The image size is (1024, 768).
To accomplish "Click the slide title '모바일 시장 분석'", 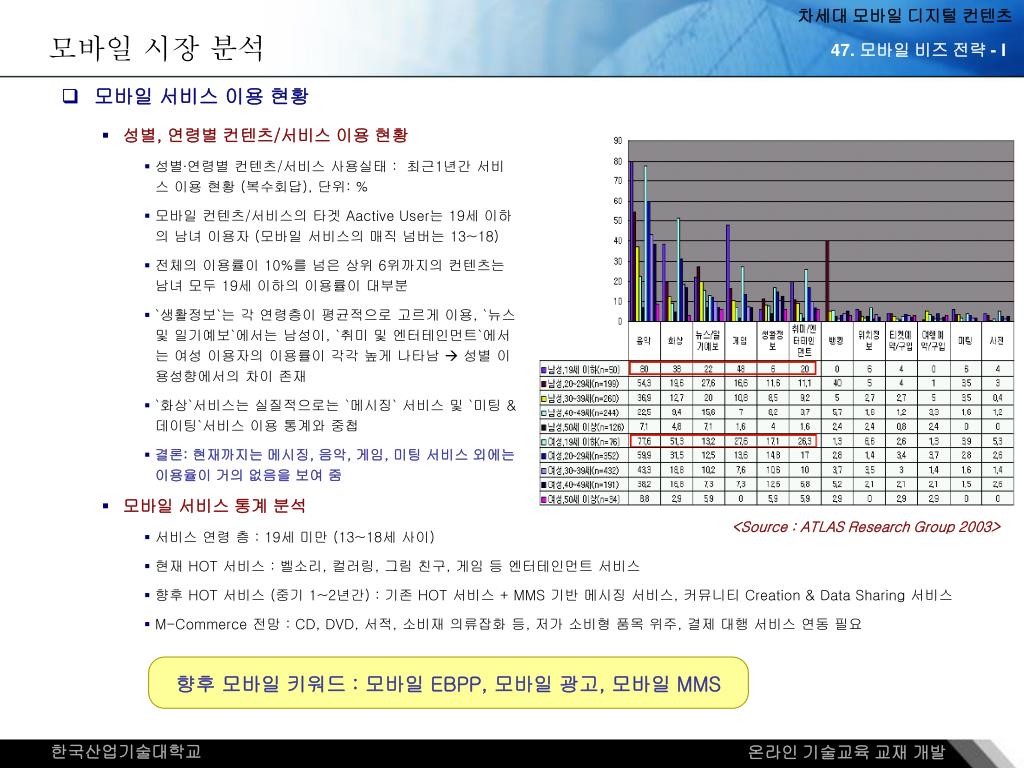I will [x=157, y=48].
